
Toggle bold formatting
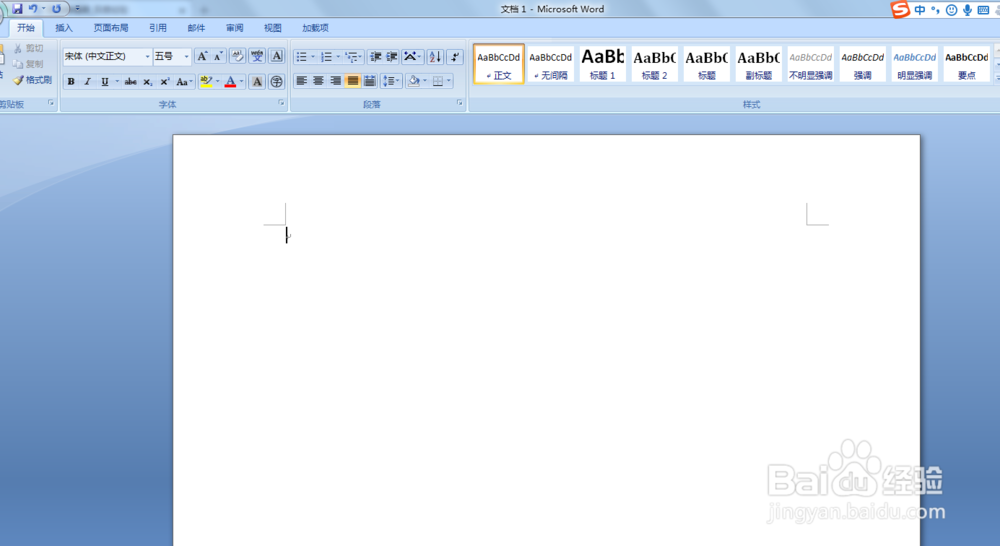pyautogui.click(x=71, y=82)
